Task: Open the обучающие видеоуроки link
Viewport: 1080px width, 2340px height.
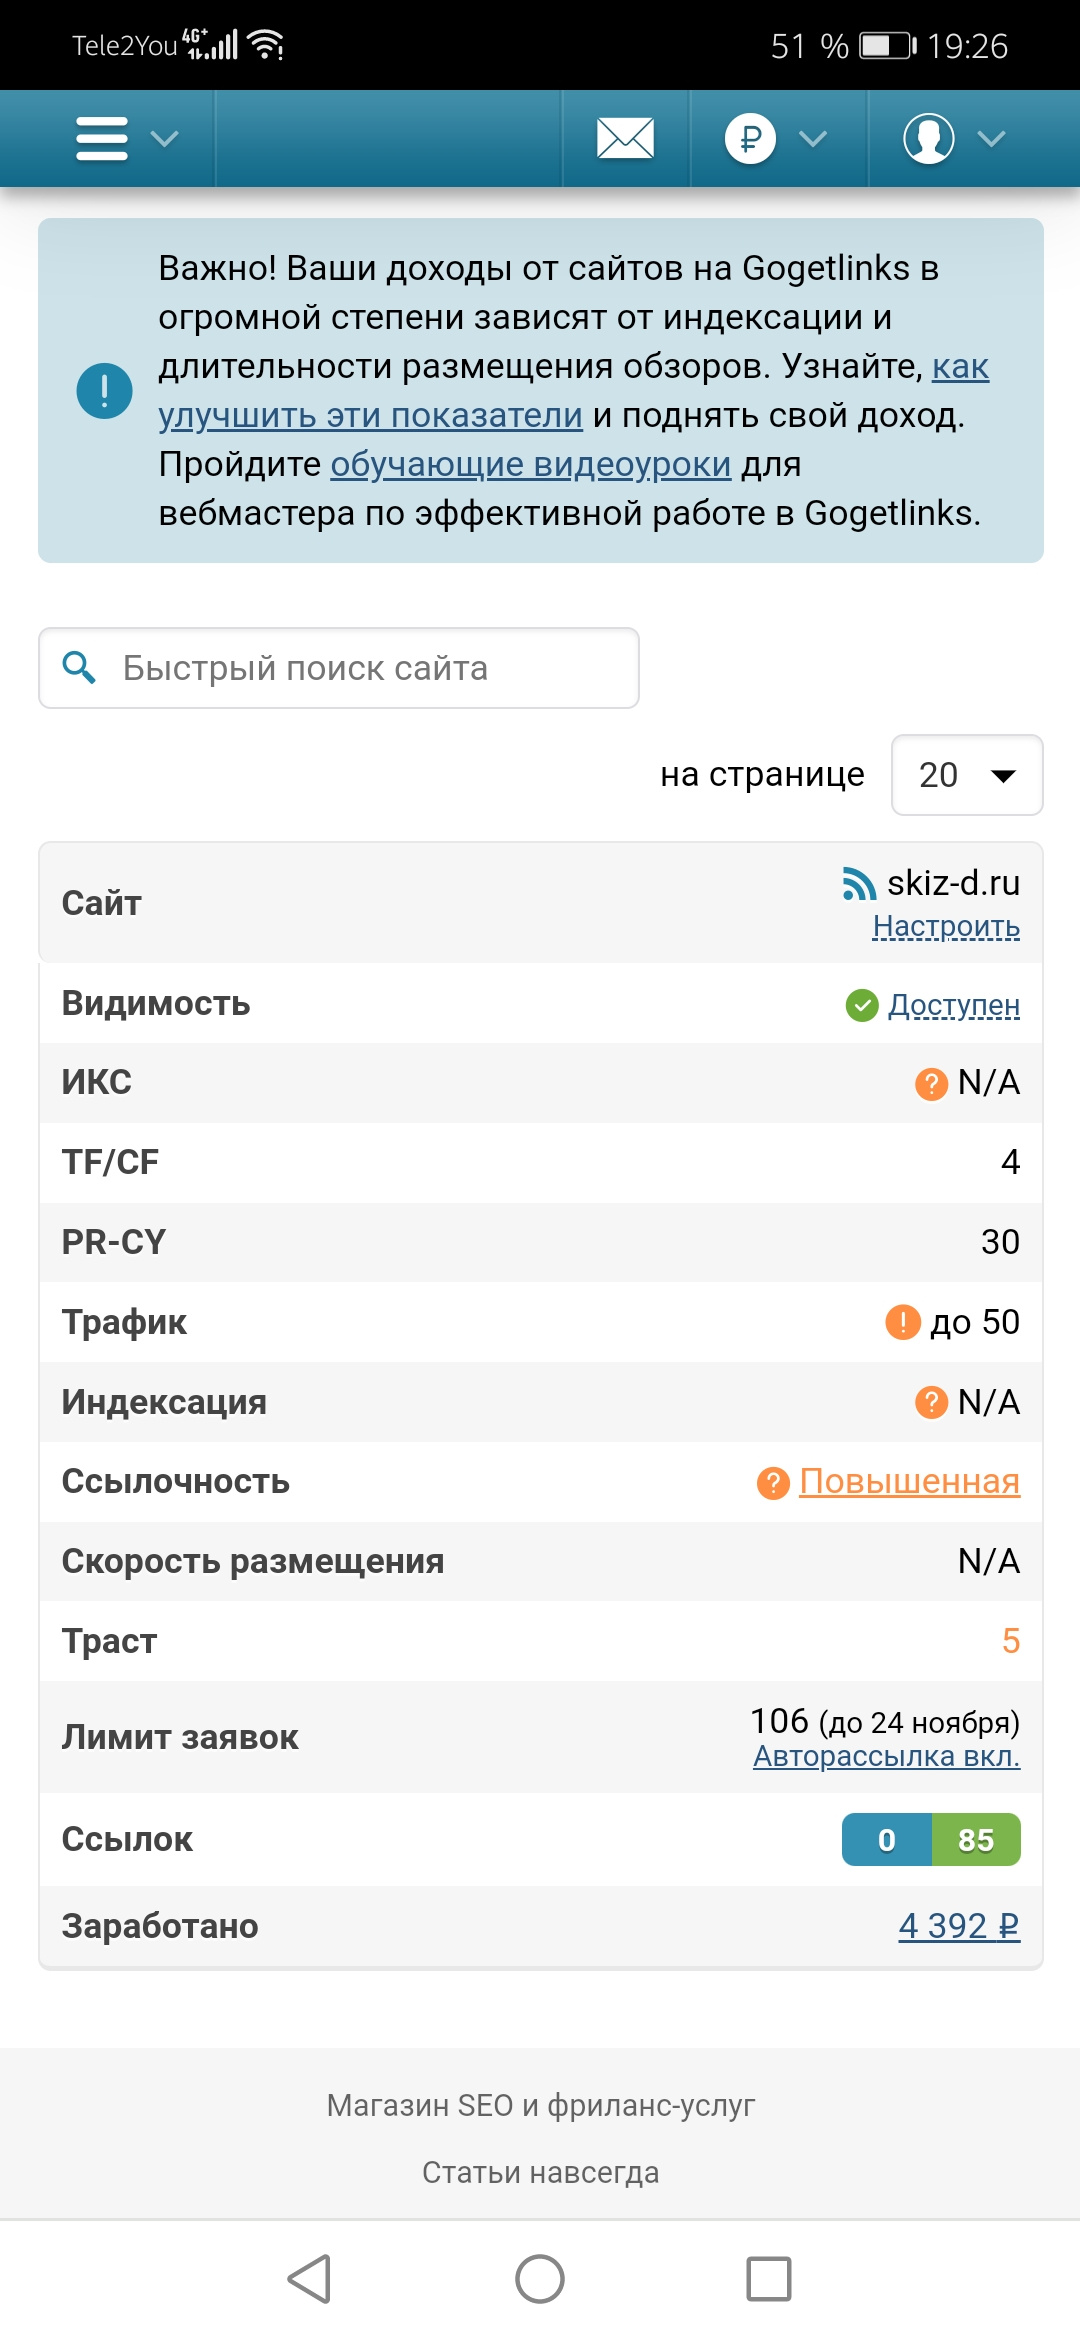Action: [x=530, y=464]
